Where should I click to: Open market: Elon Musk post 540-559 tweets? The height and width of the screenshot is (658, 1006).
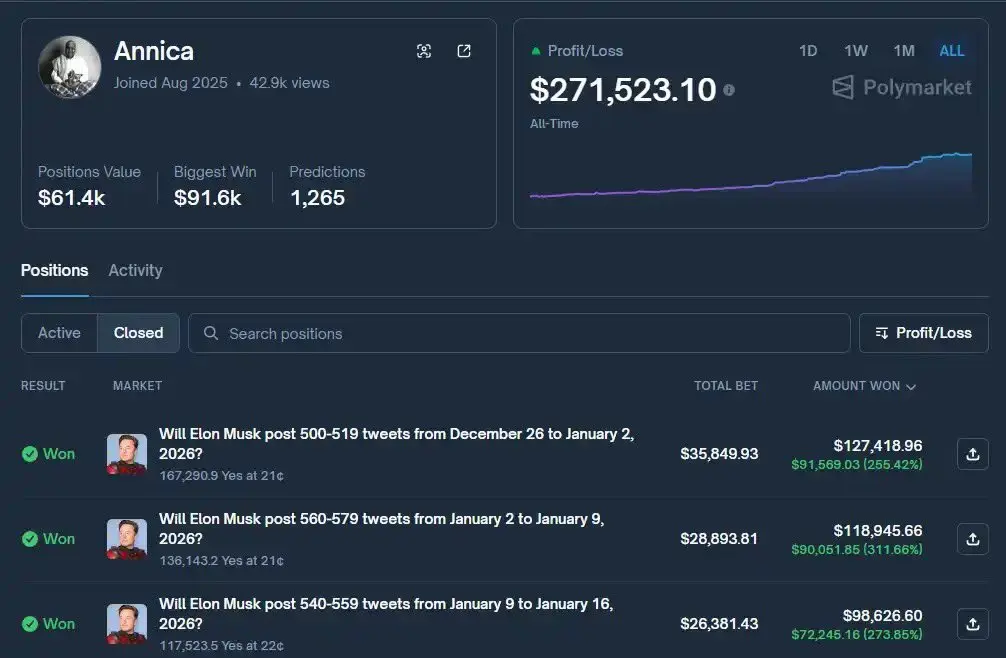click(x=386, y=614)
